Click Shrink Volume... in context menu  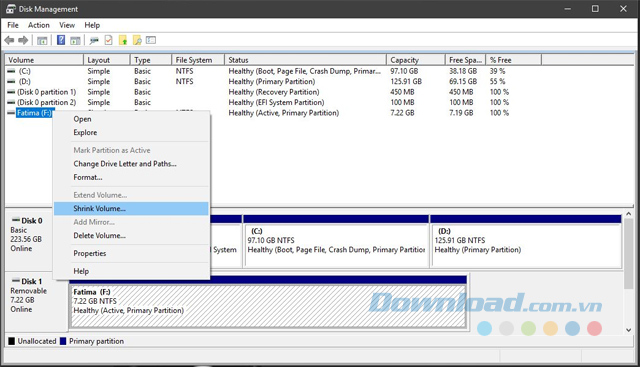(131, 209)
